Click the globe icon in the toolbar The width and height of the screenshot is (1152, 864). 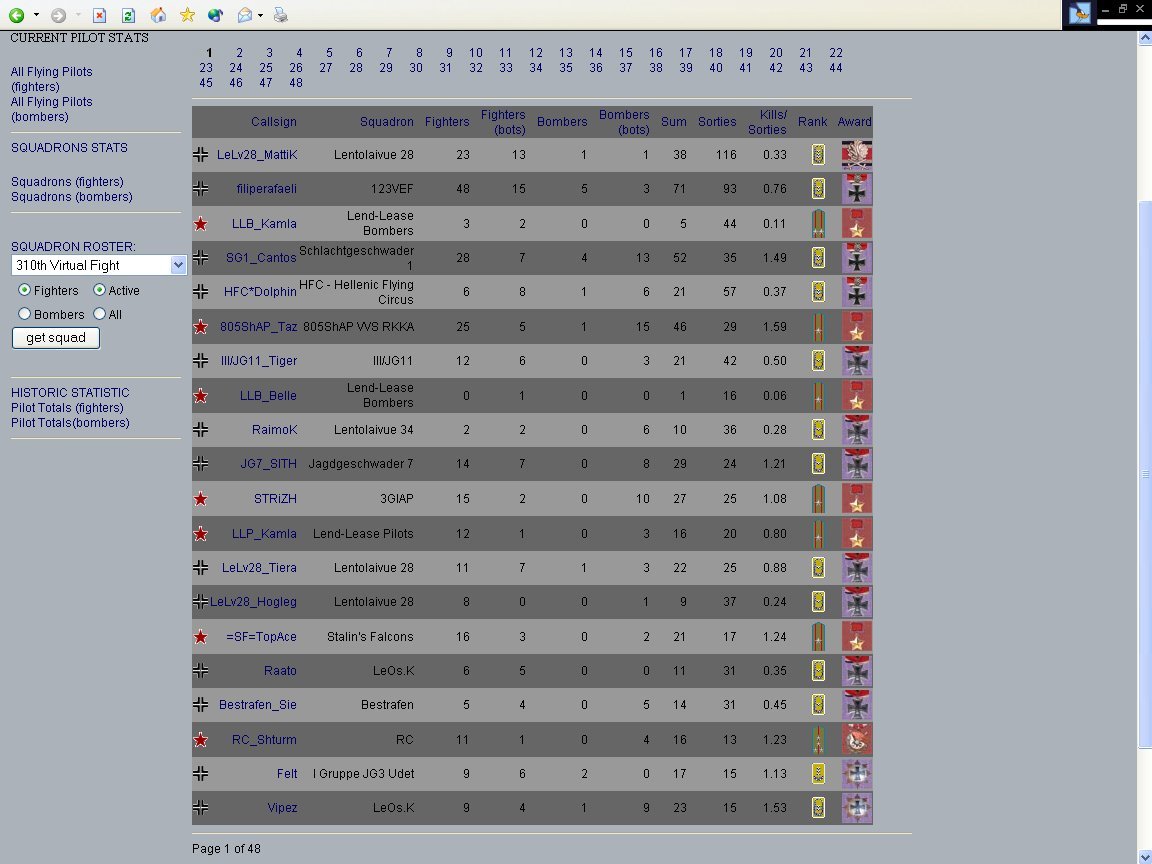[x=215, y=15]
